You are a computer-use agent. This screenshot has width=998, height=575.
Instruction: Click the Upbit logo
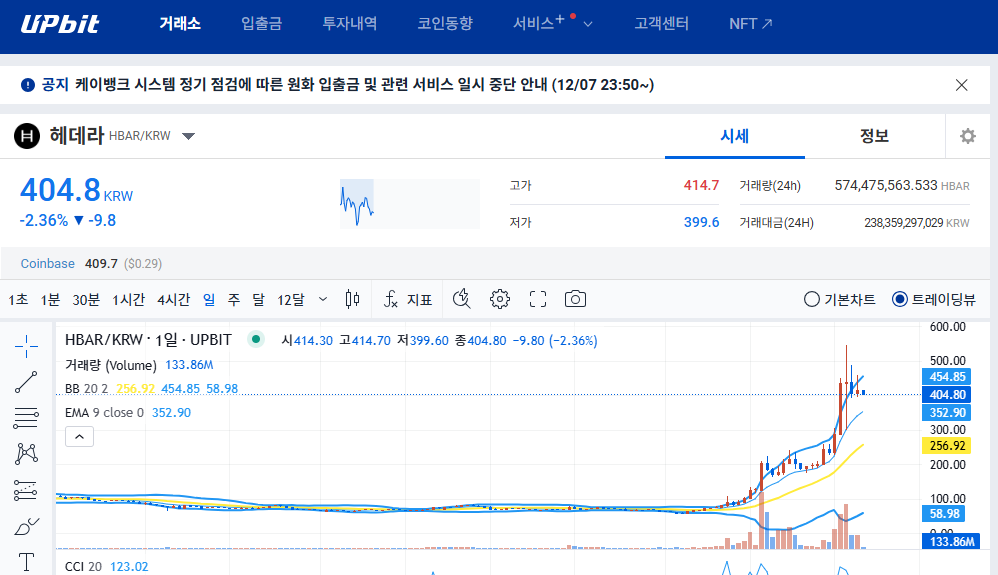pos(60,24)
